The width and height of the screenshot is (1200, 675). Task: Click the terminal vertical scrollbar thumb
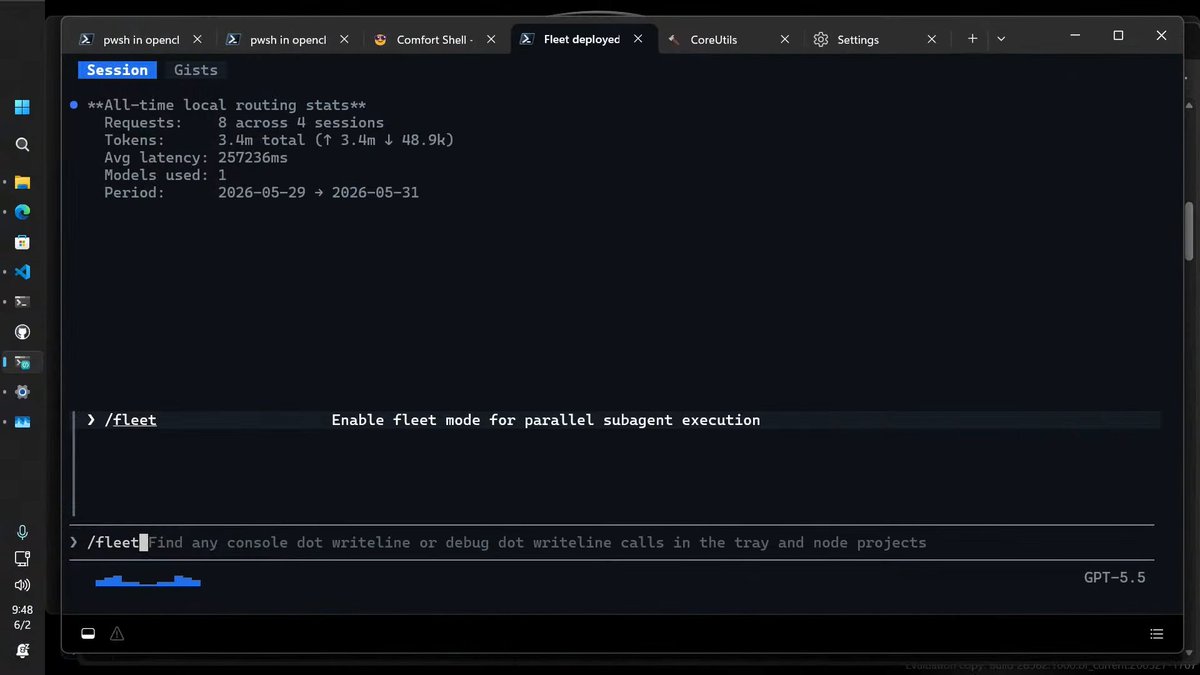pyautogui.click(x=1189, y=231)
